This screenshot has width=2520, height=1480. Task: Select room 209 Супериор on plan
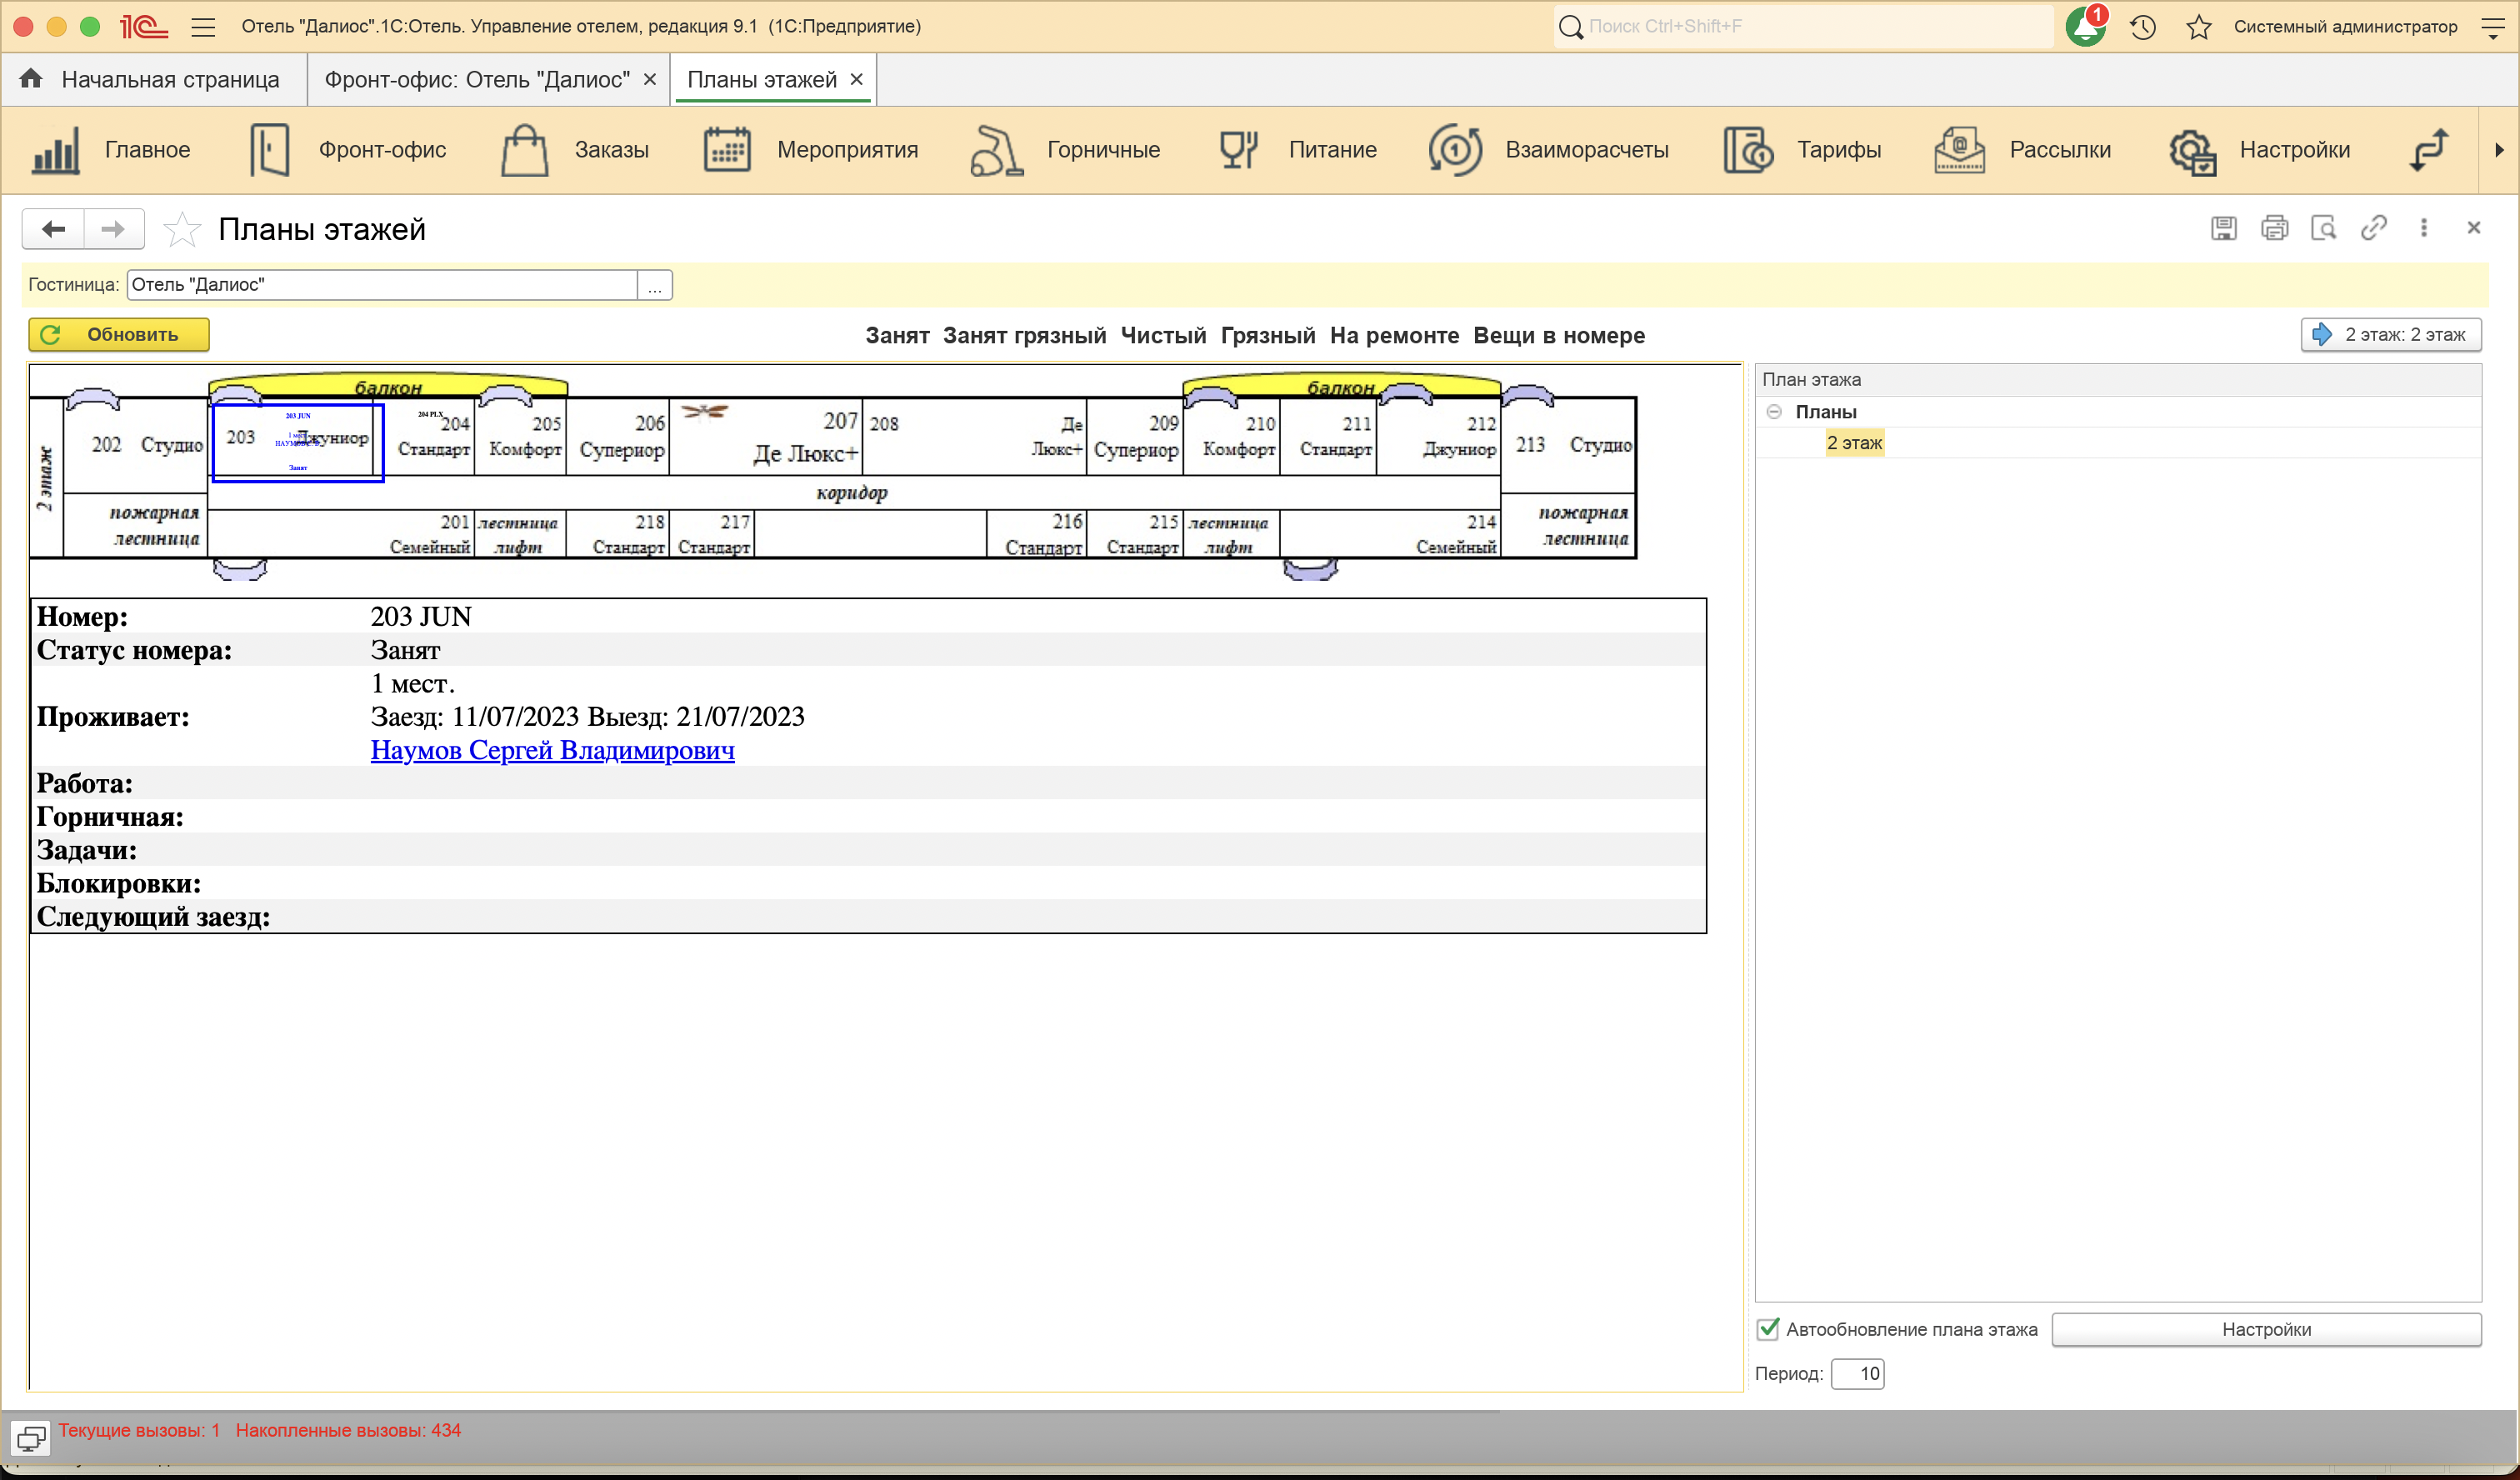[x=1135, y=437]
